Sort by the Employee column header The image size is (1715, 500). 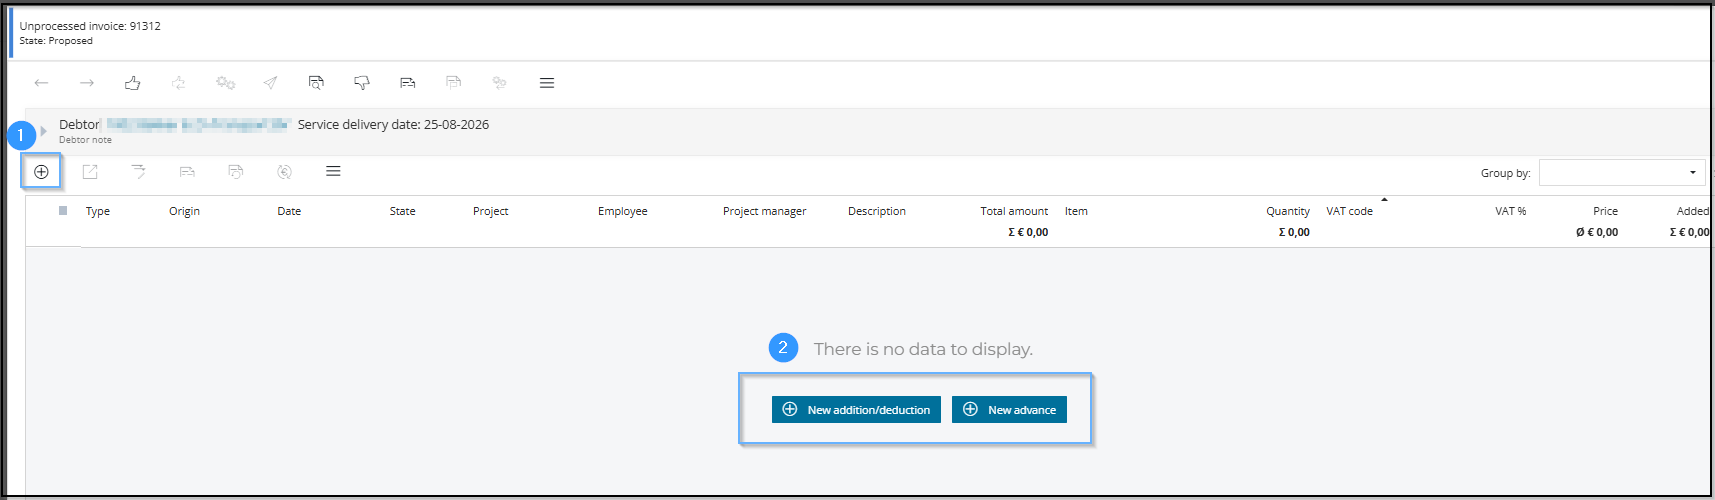click(622, 211)
